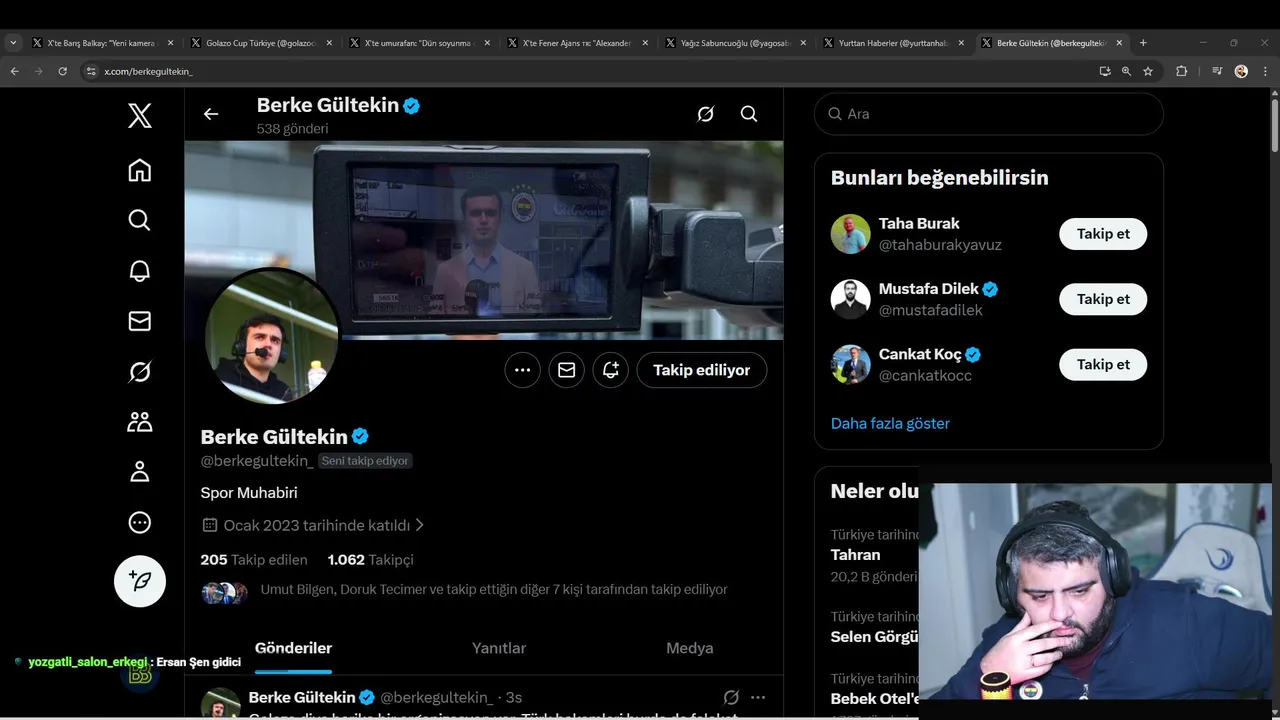
Task: Reload the page with browser refresh button
Action: (x=62, y=71)
